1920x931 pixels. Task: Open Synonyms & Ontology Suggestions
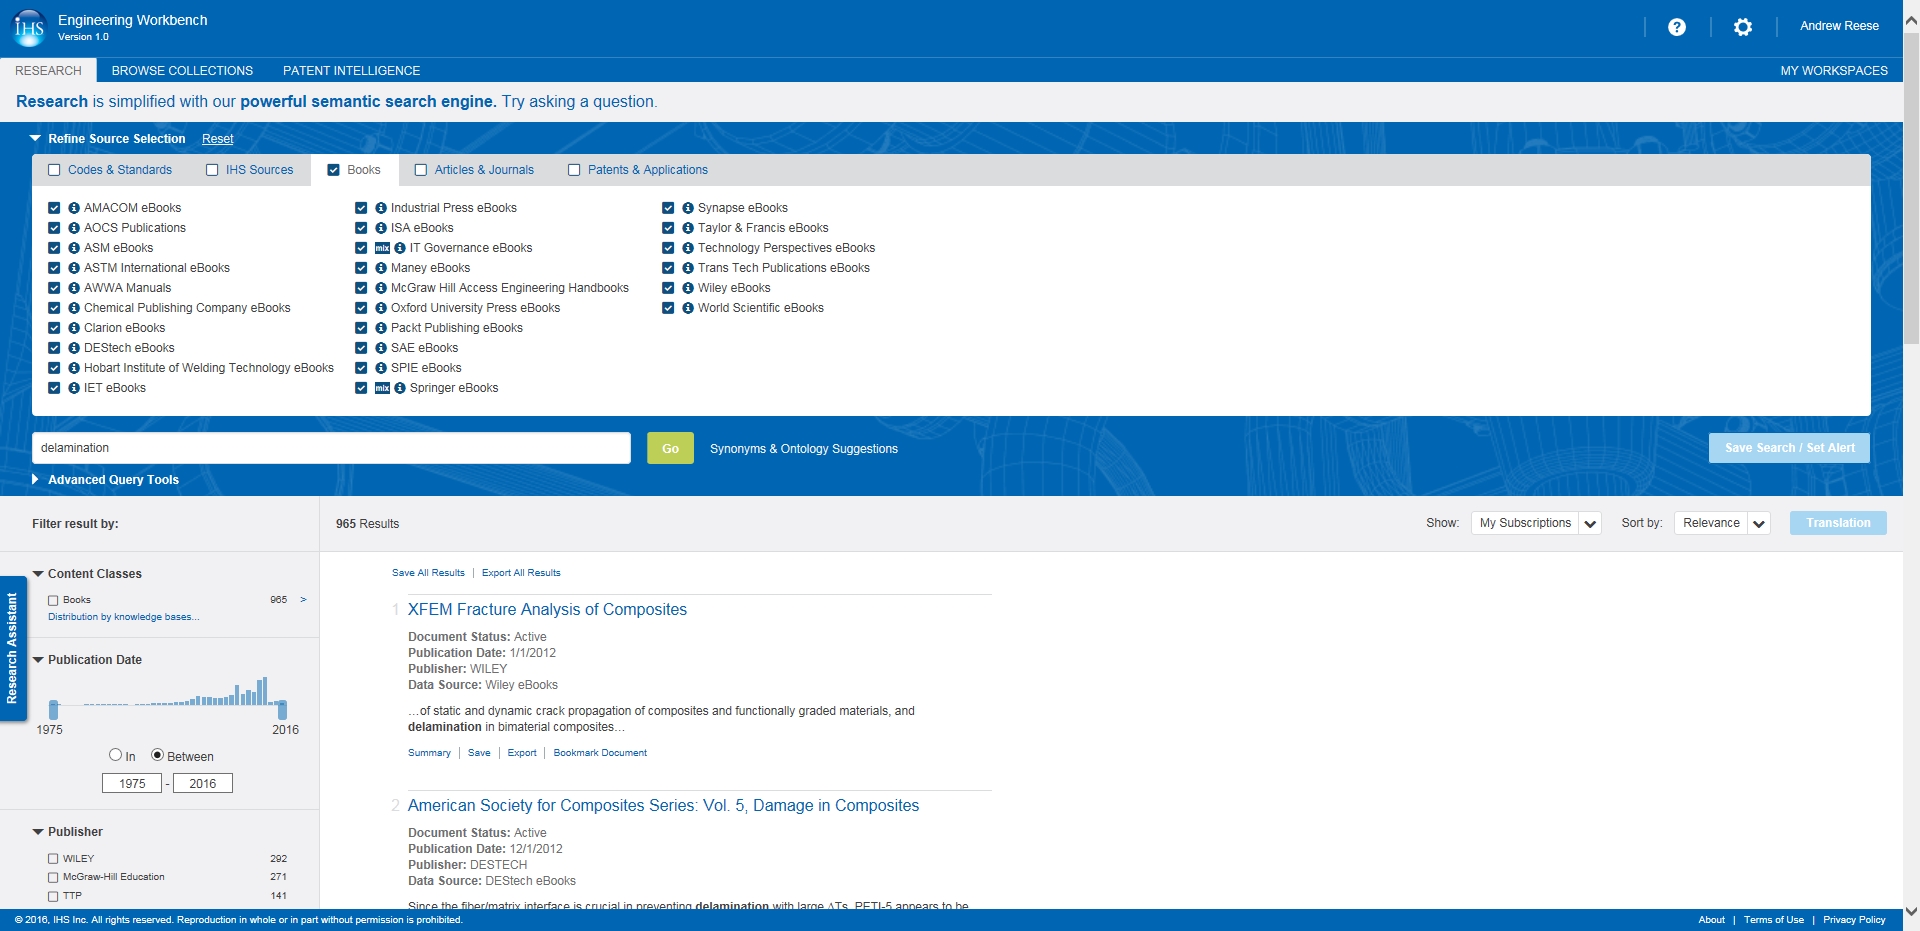point(804,449)
